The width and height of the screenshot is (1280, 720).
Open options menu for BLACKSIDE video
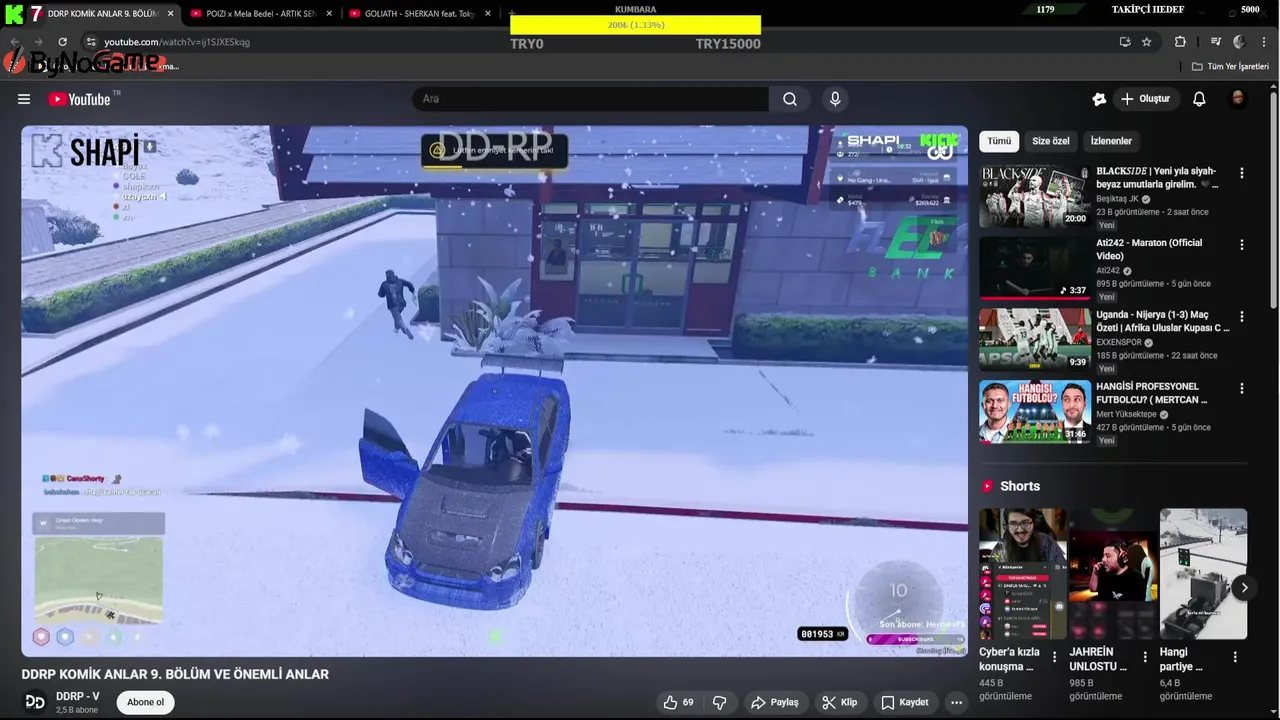(1242, 173)
